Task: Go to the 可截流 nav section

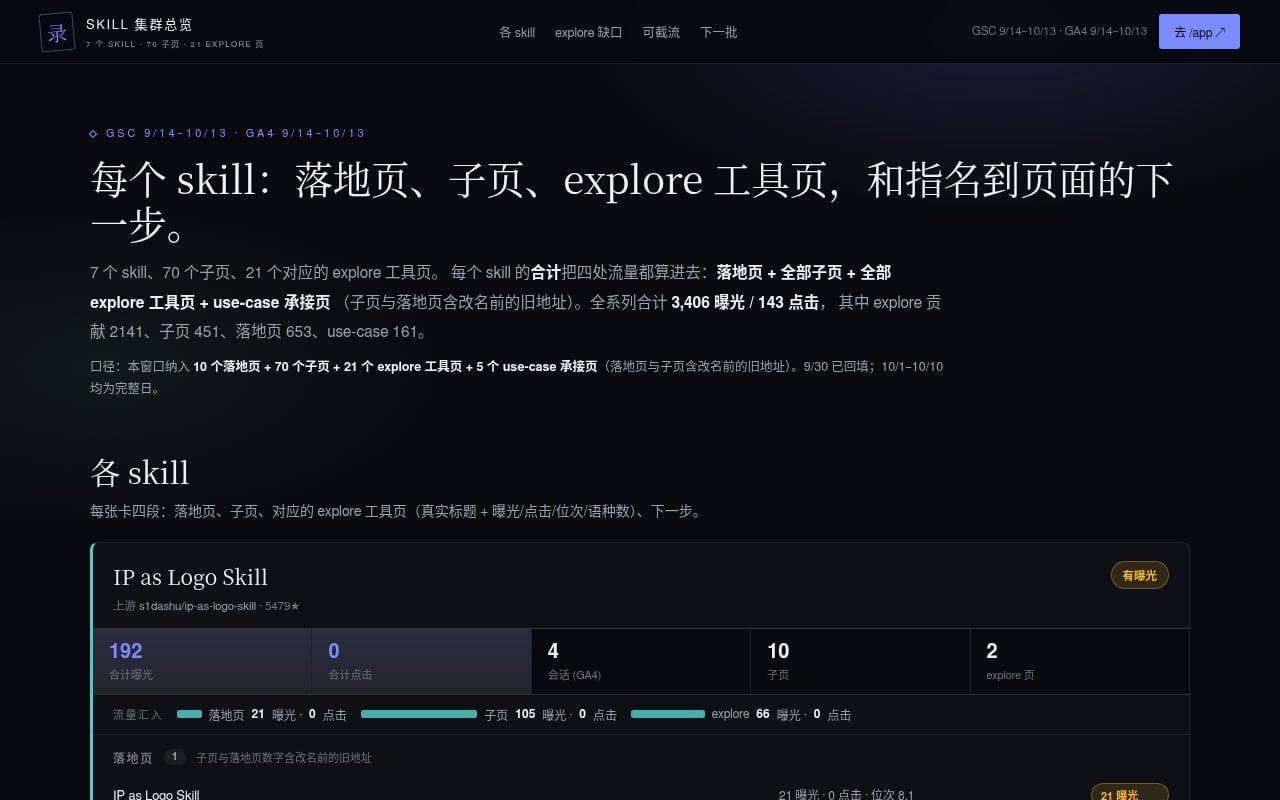Action: tap(661, 32)
